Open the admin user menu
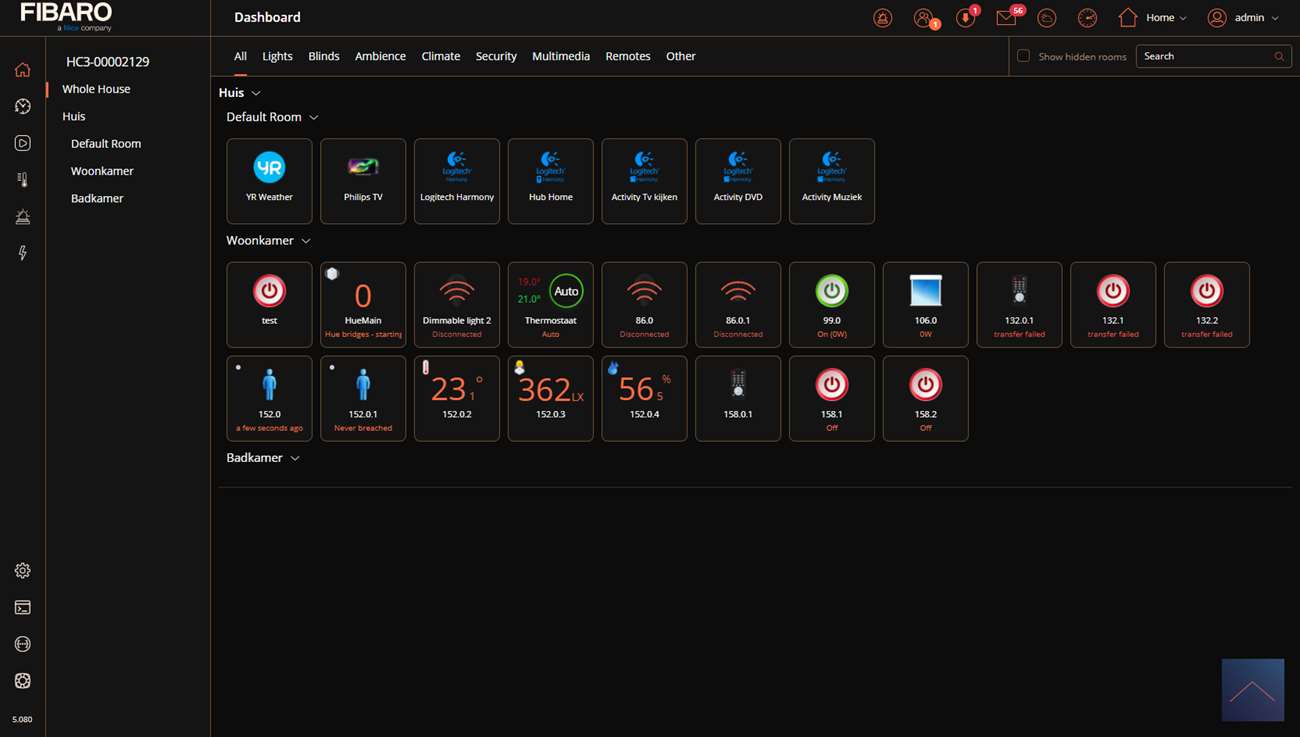Viewport: 1300px width, 737px height. pos(1243,18)
